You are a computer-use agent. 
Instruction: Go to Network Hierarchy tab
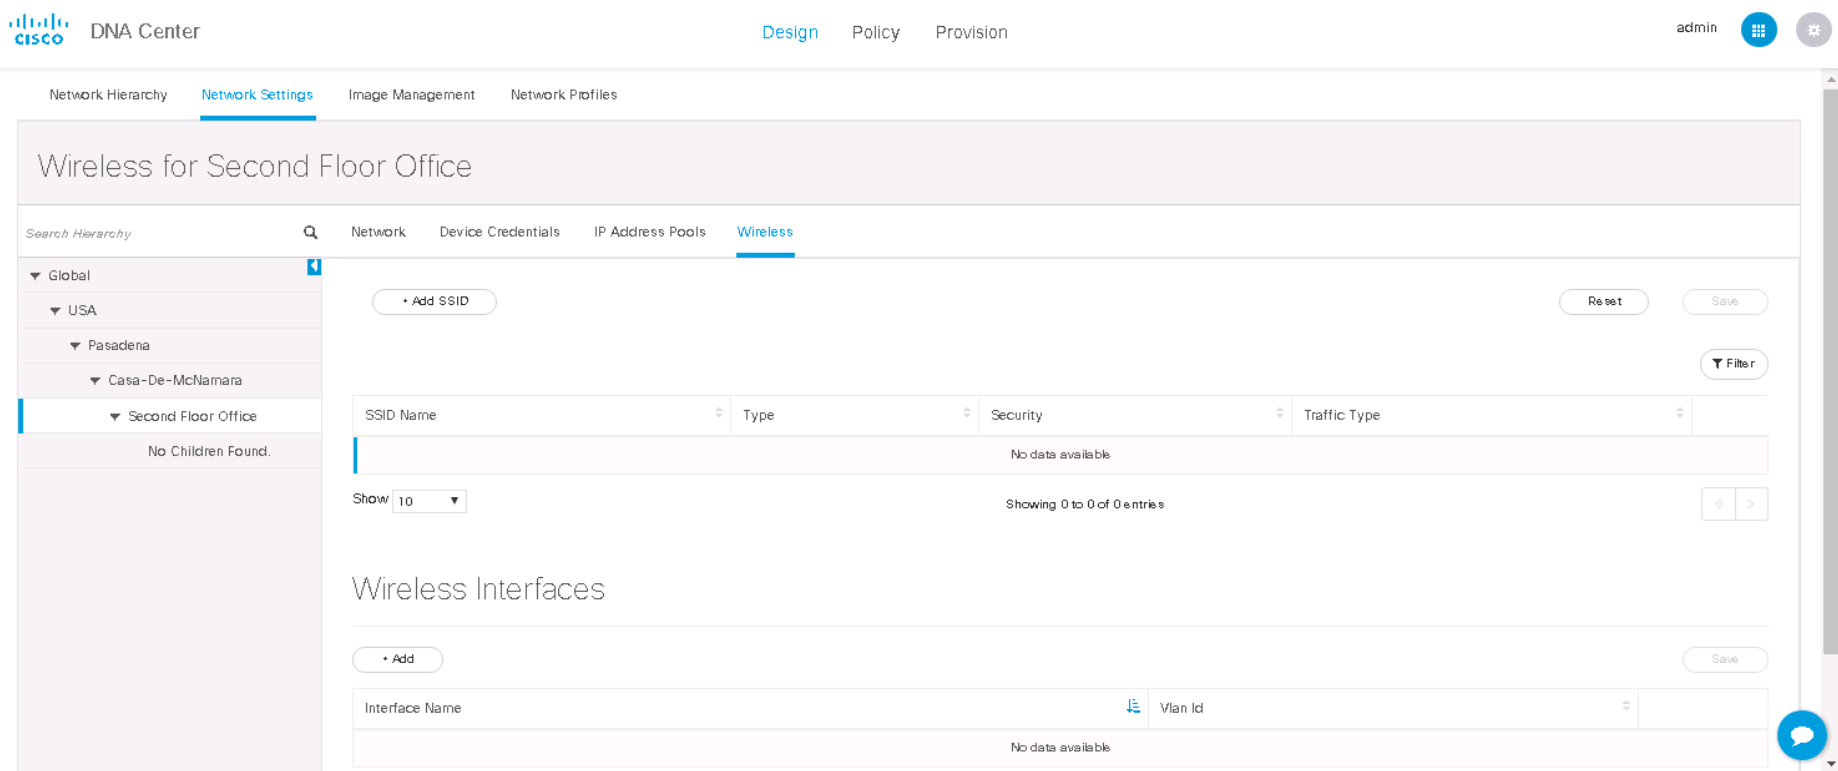pos(108,95)
